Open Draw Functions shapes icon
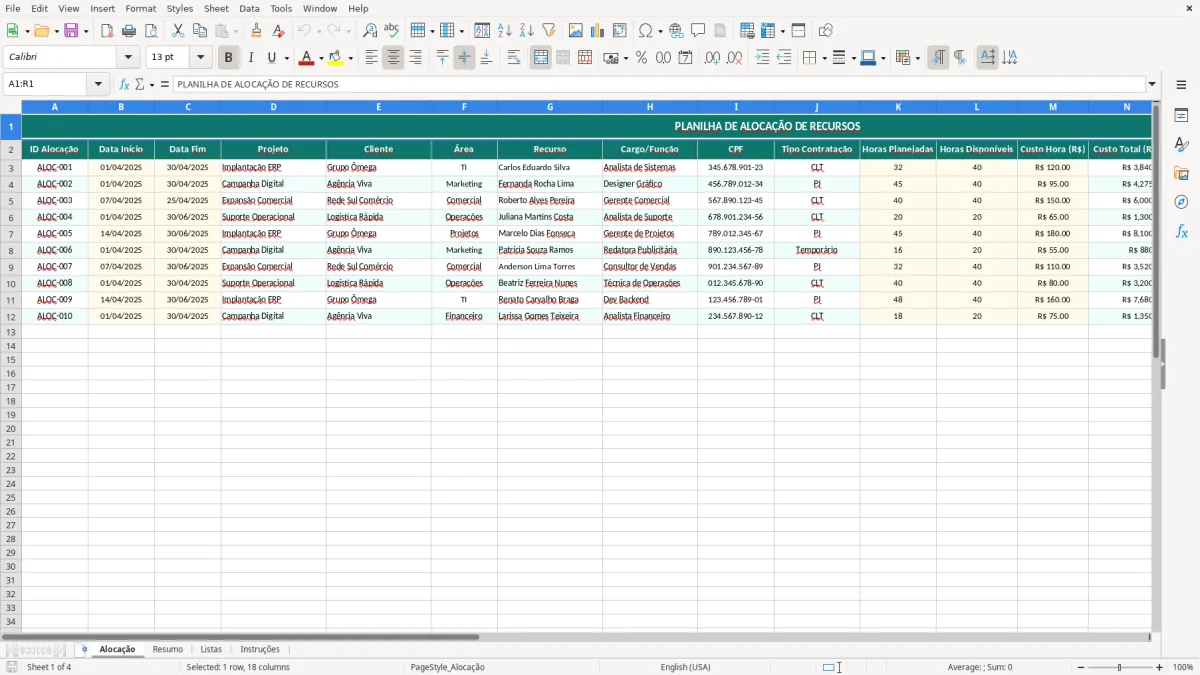 click(826, 31)
